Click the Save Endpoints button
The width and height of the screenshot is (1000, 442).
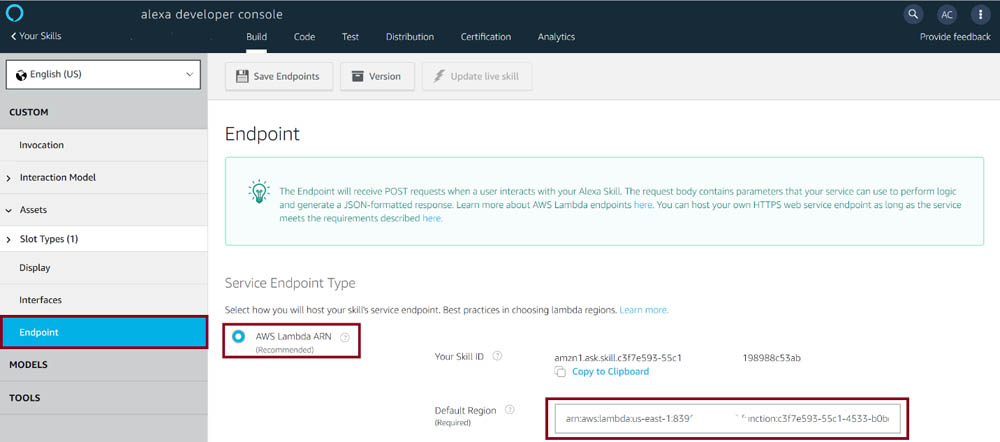coord(279,77)
